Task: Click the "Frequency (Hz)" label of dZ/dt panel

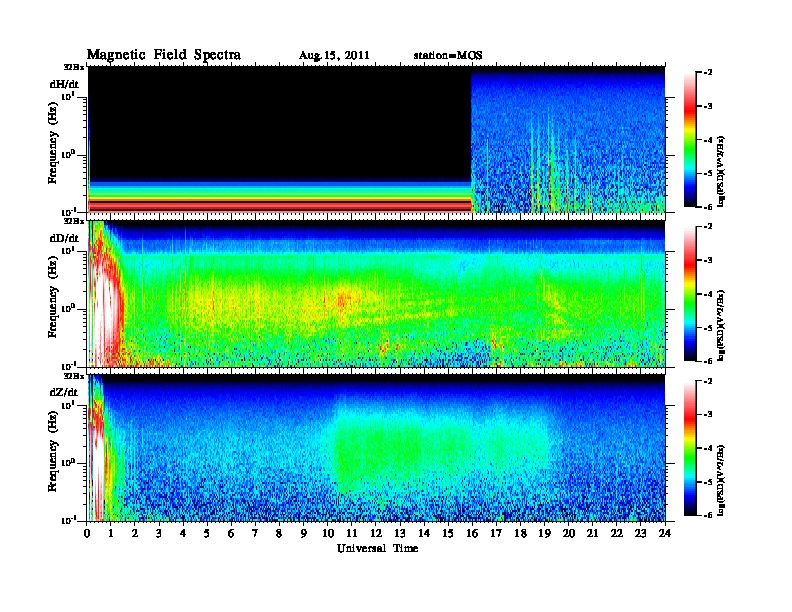Action: click(x=53, y=452)
